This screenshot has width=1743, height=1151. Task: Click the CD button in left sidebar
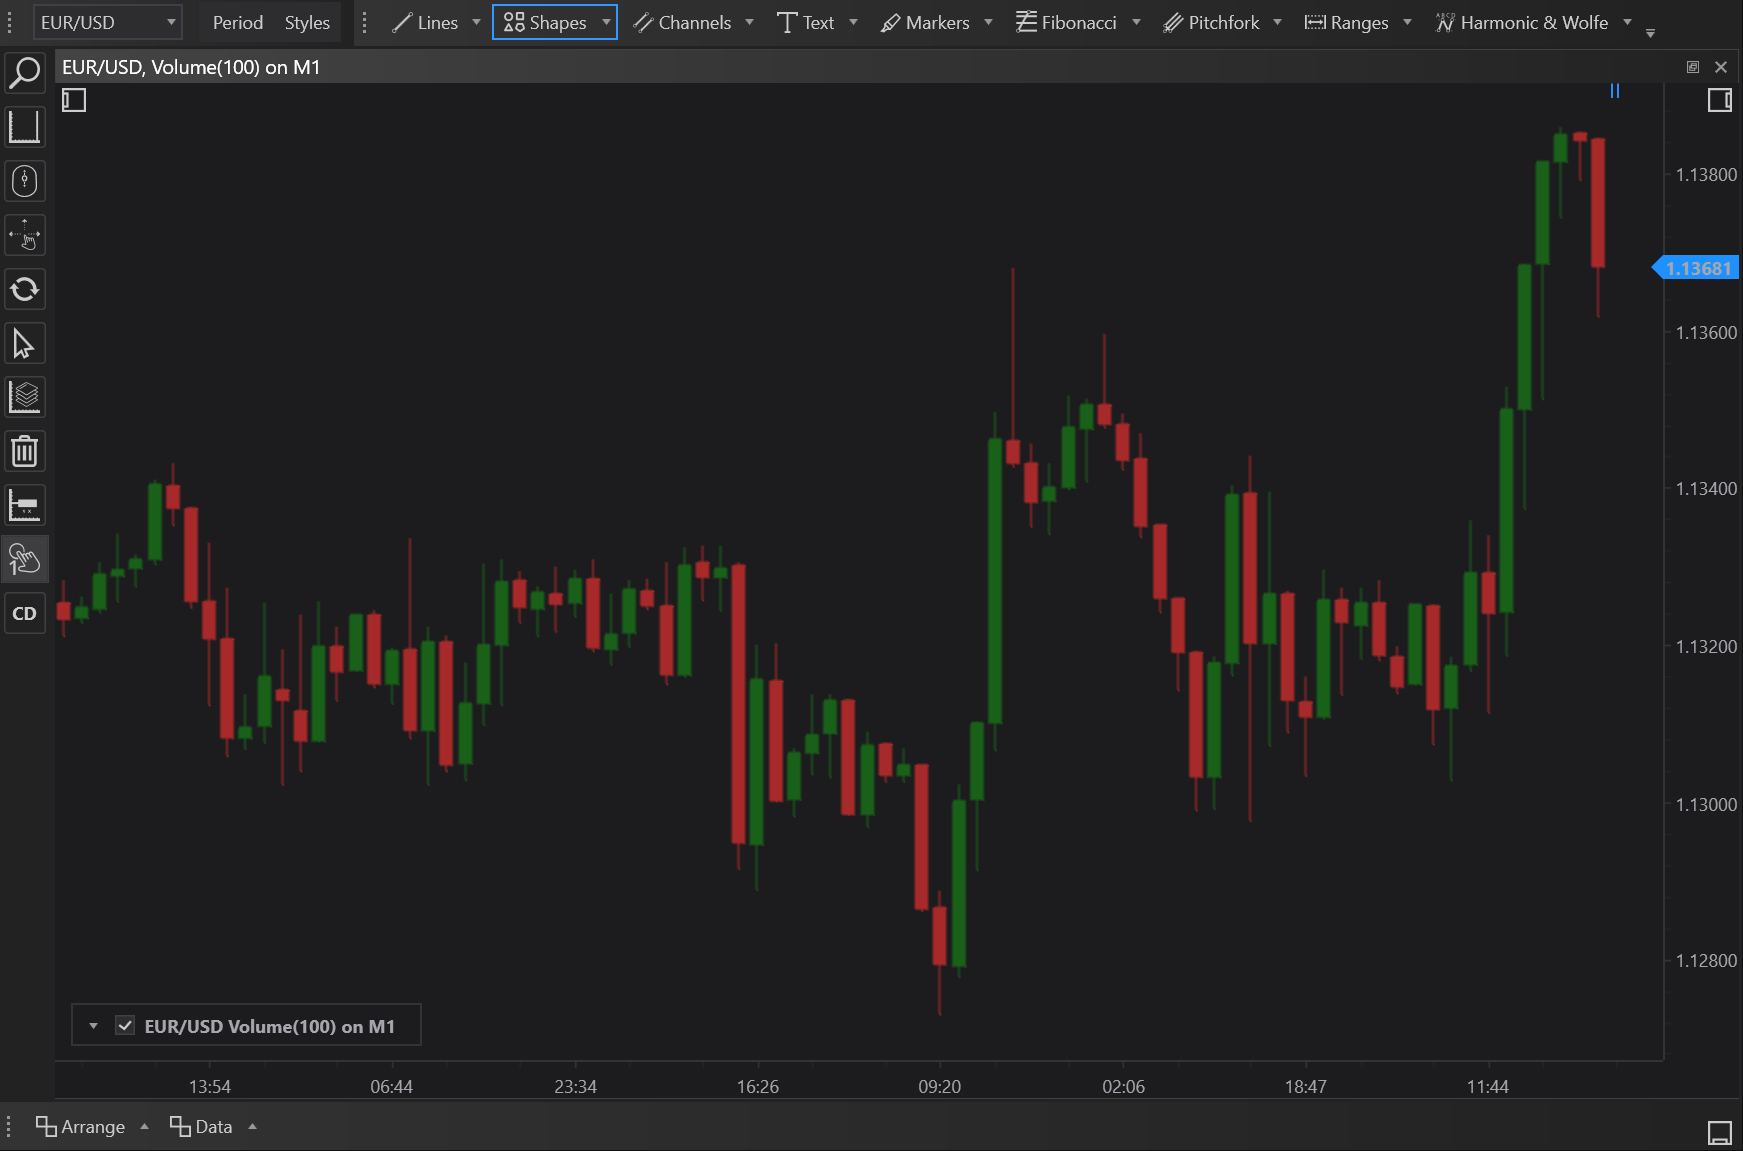(x=25, y=614)
